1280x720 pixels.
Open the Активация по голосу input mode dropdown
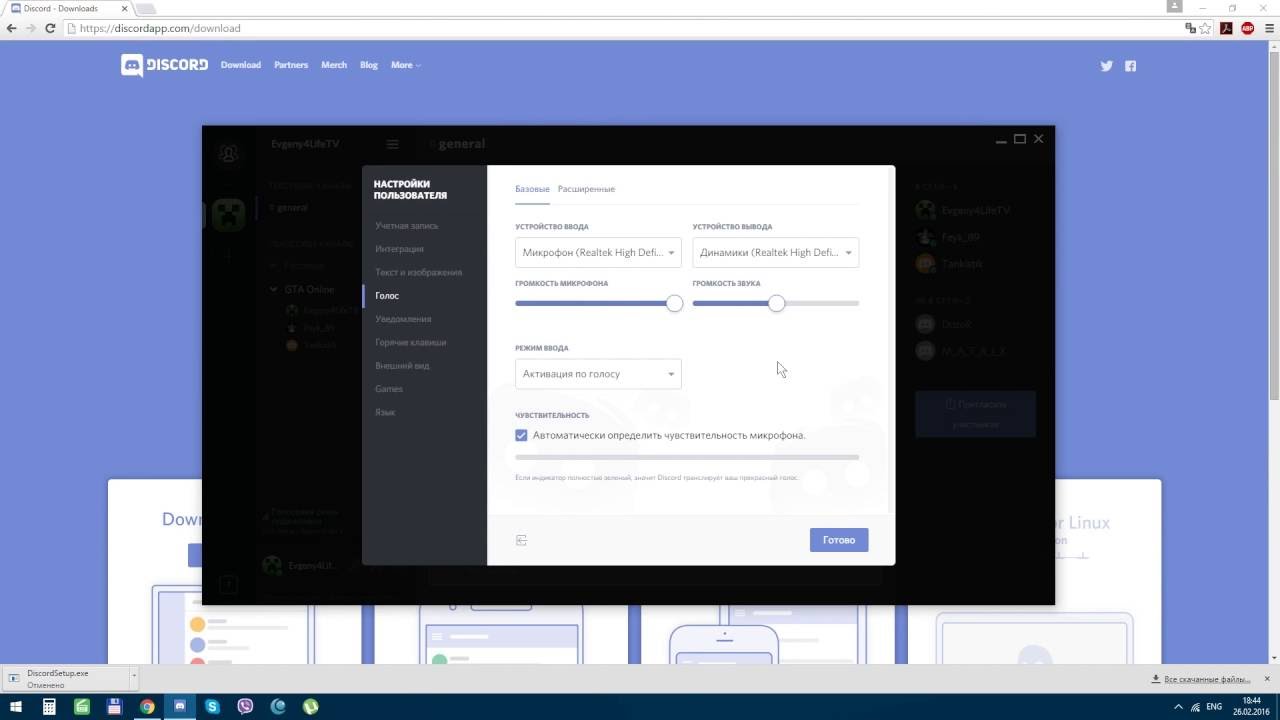(x=598, y=373)
